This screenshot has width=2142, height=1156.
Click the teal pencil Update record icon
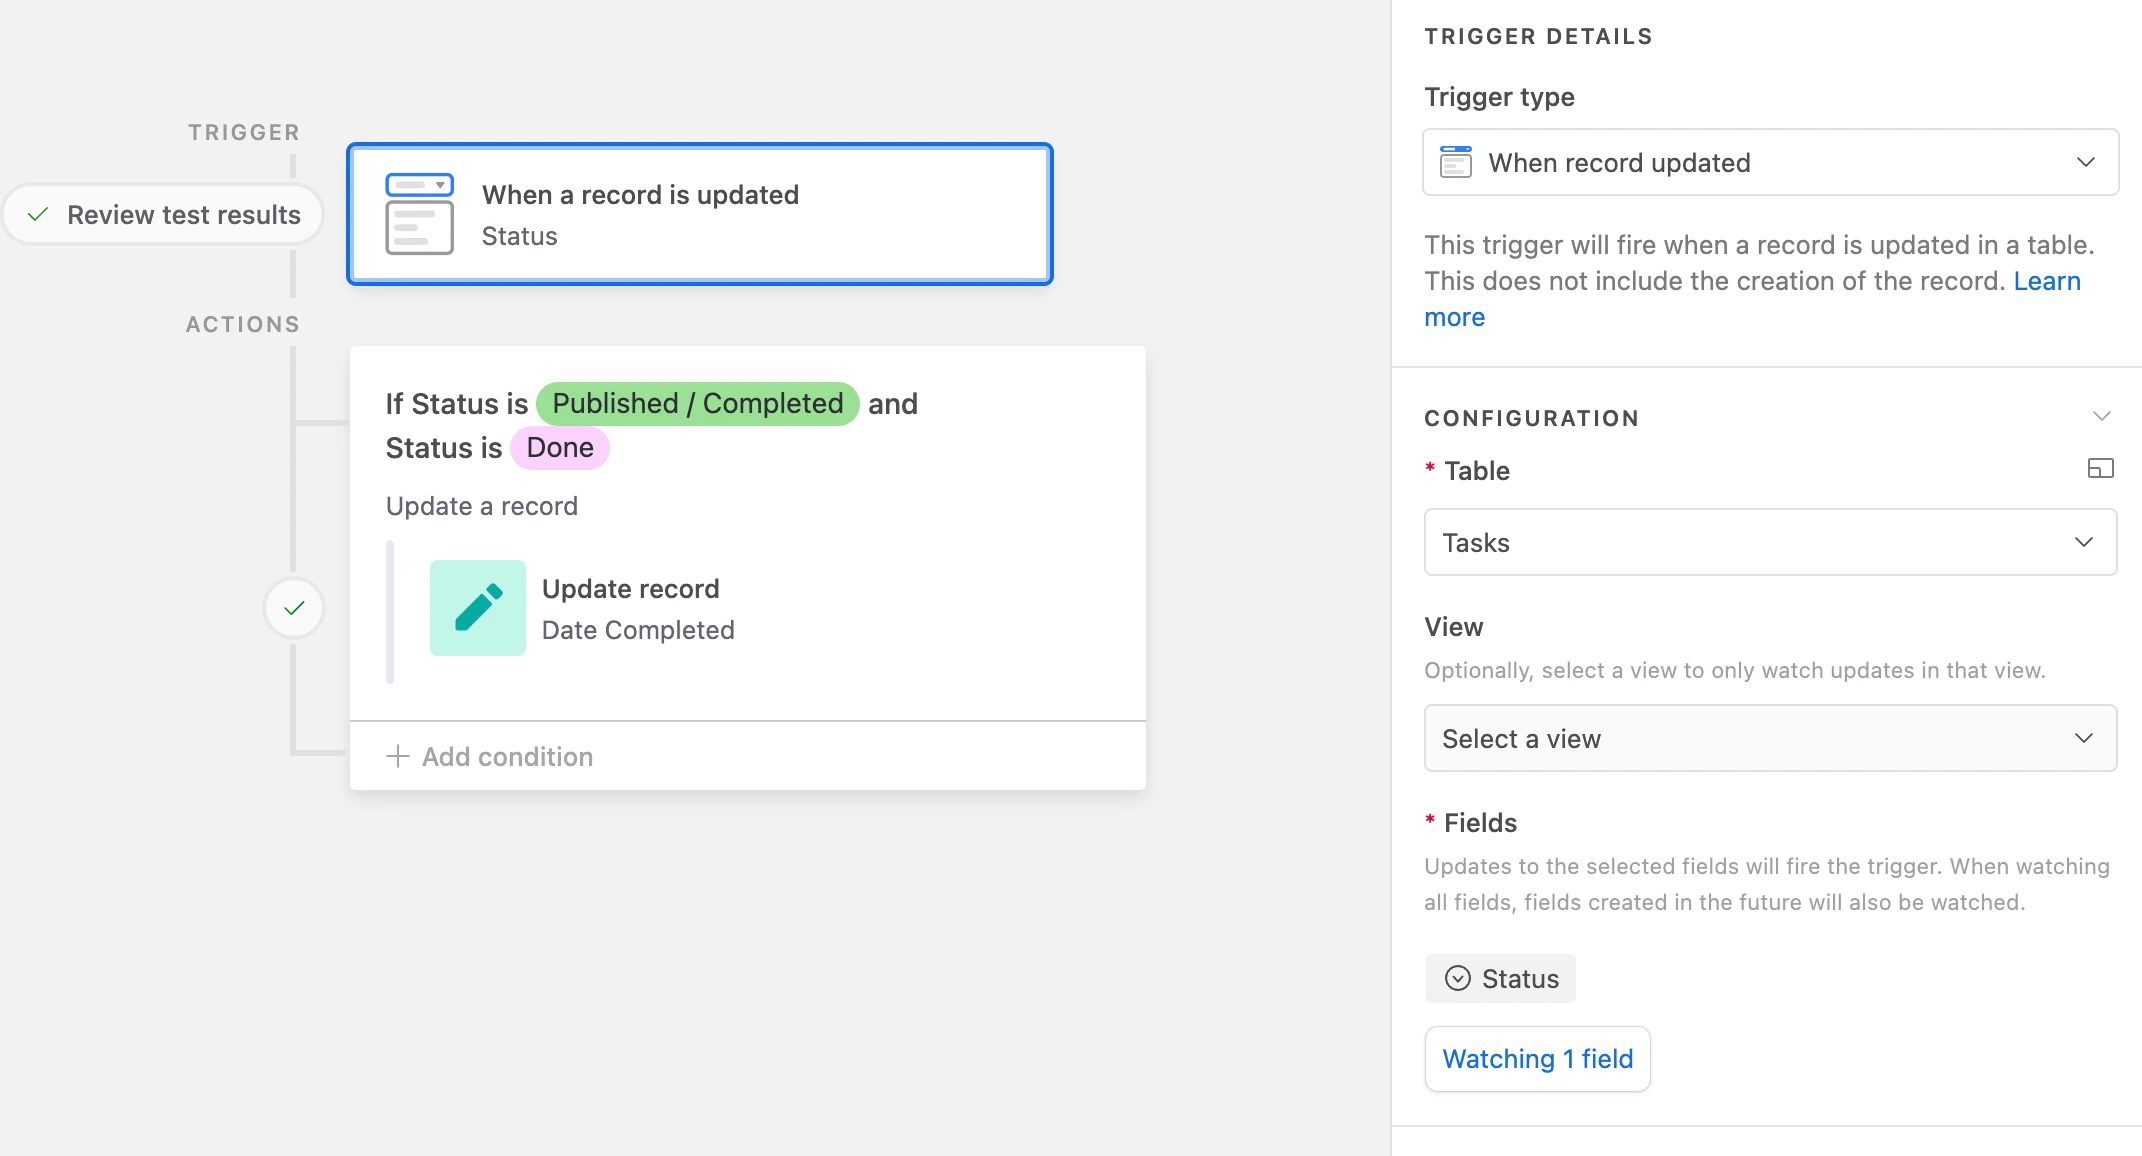click(477, 608)
